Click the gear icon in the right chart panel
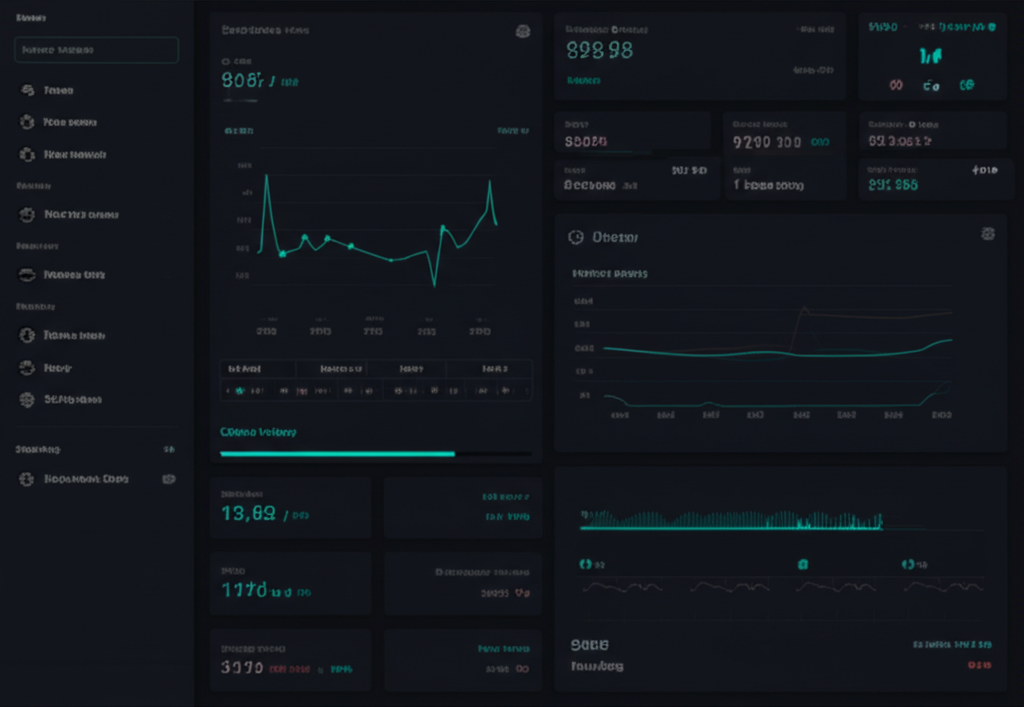 [x=988, y=234]
